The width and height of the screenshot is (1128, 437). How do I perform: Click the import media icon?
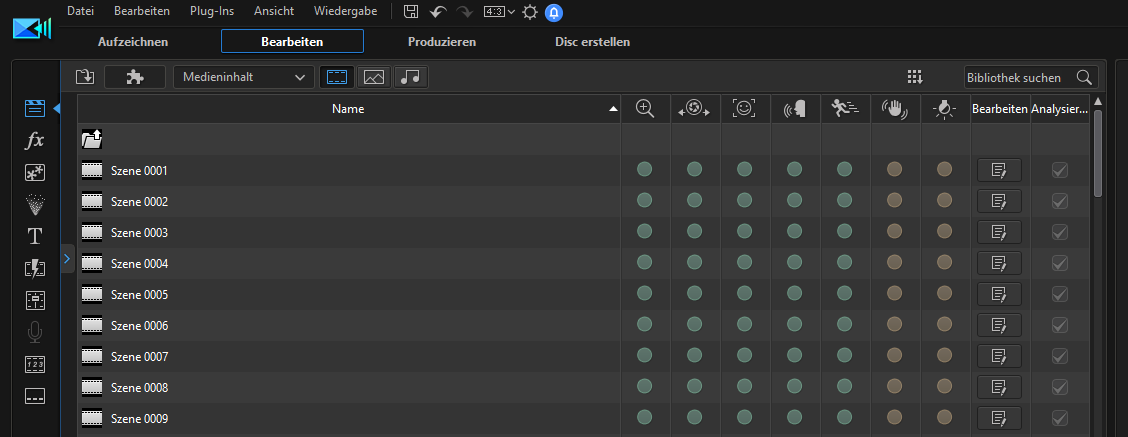click(85, 77)
